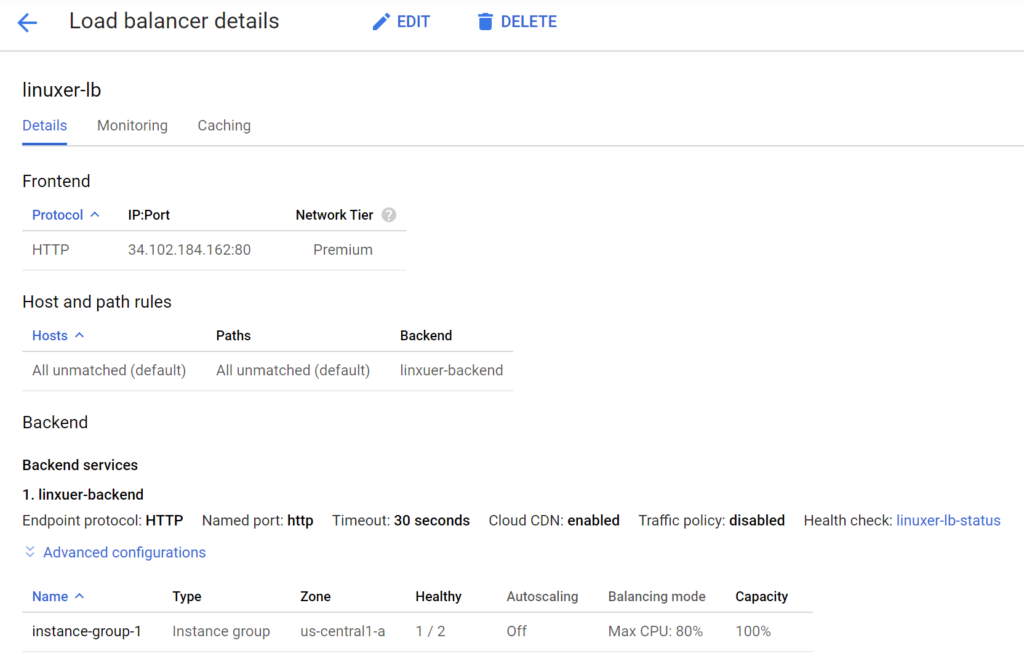Click the Hosts sort arrow icon
Image resolution: width=1024 pixels, height=667 pixels.
pyautogui.click(x=80, y=336)
